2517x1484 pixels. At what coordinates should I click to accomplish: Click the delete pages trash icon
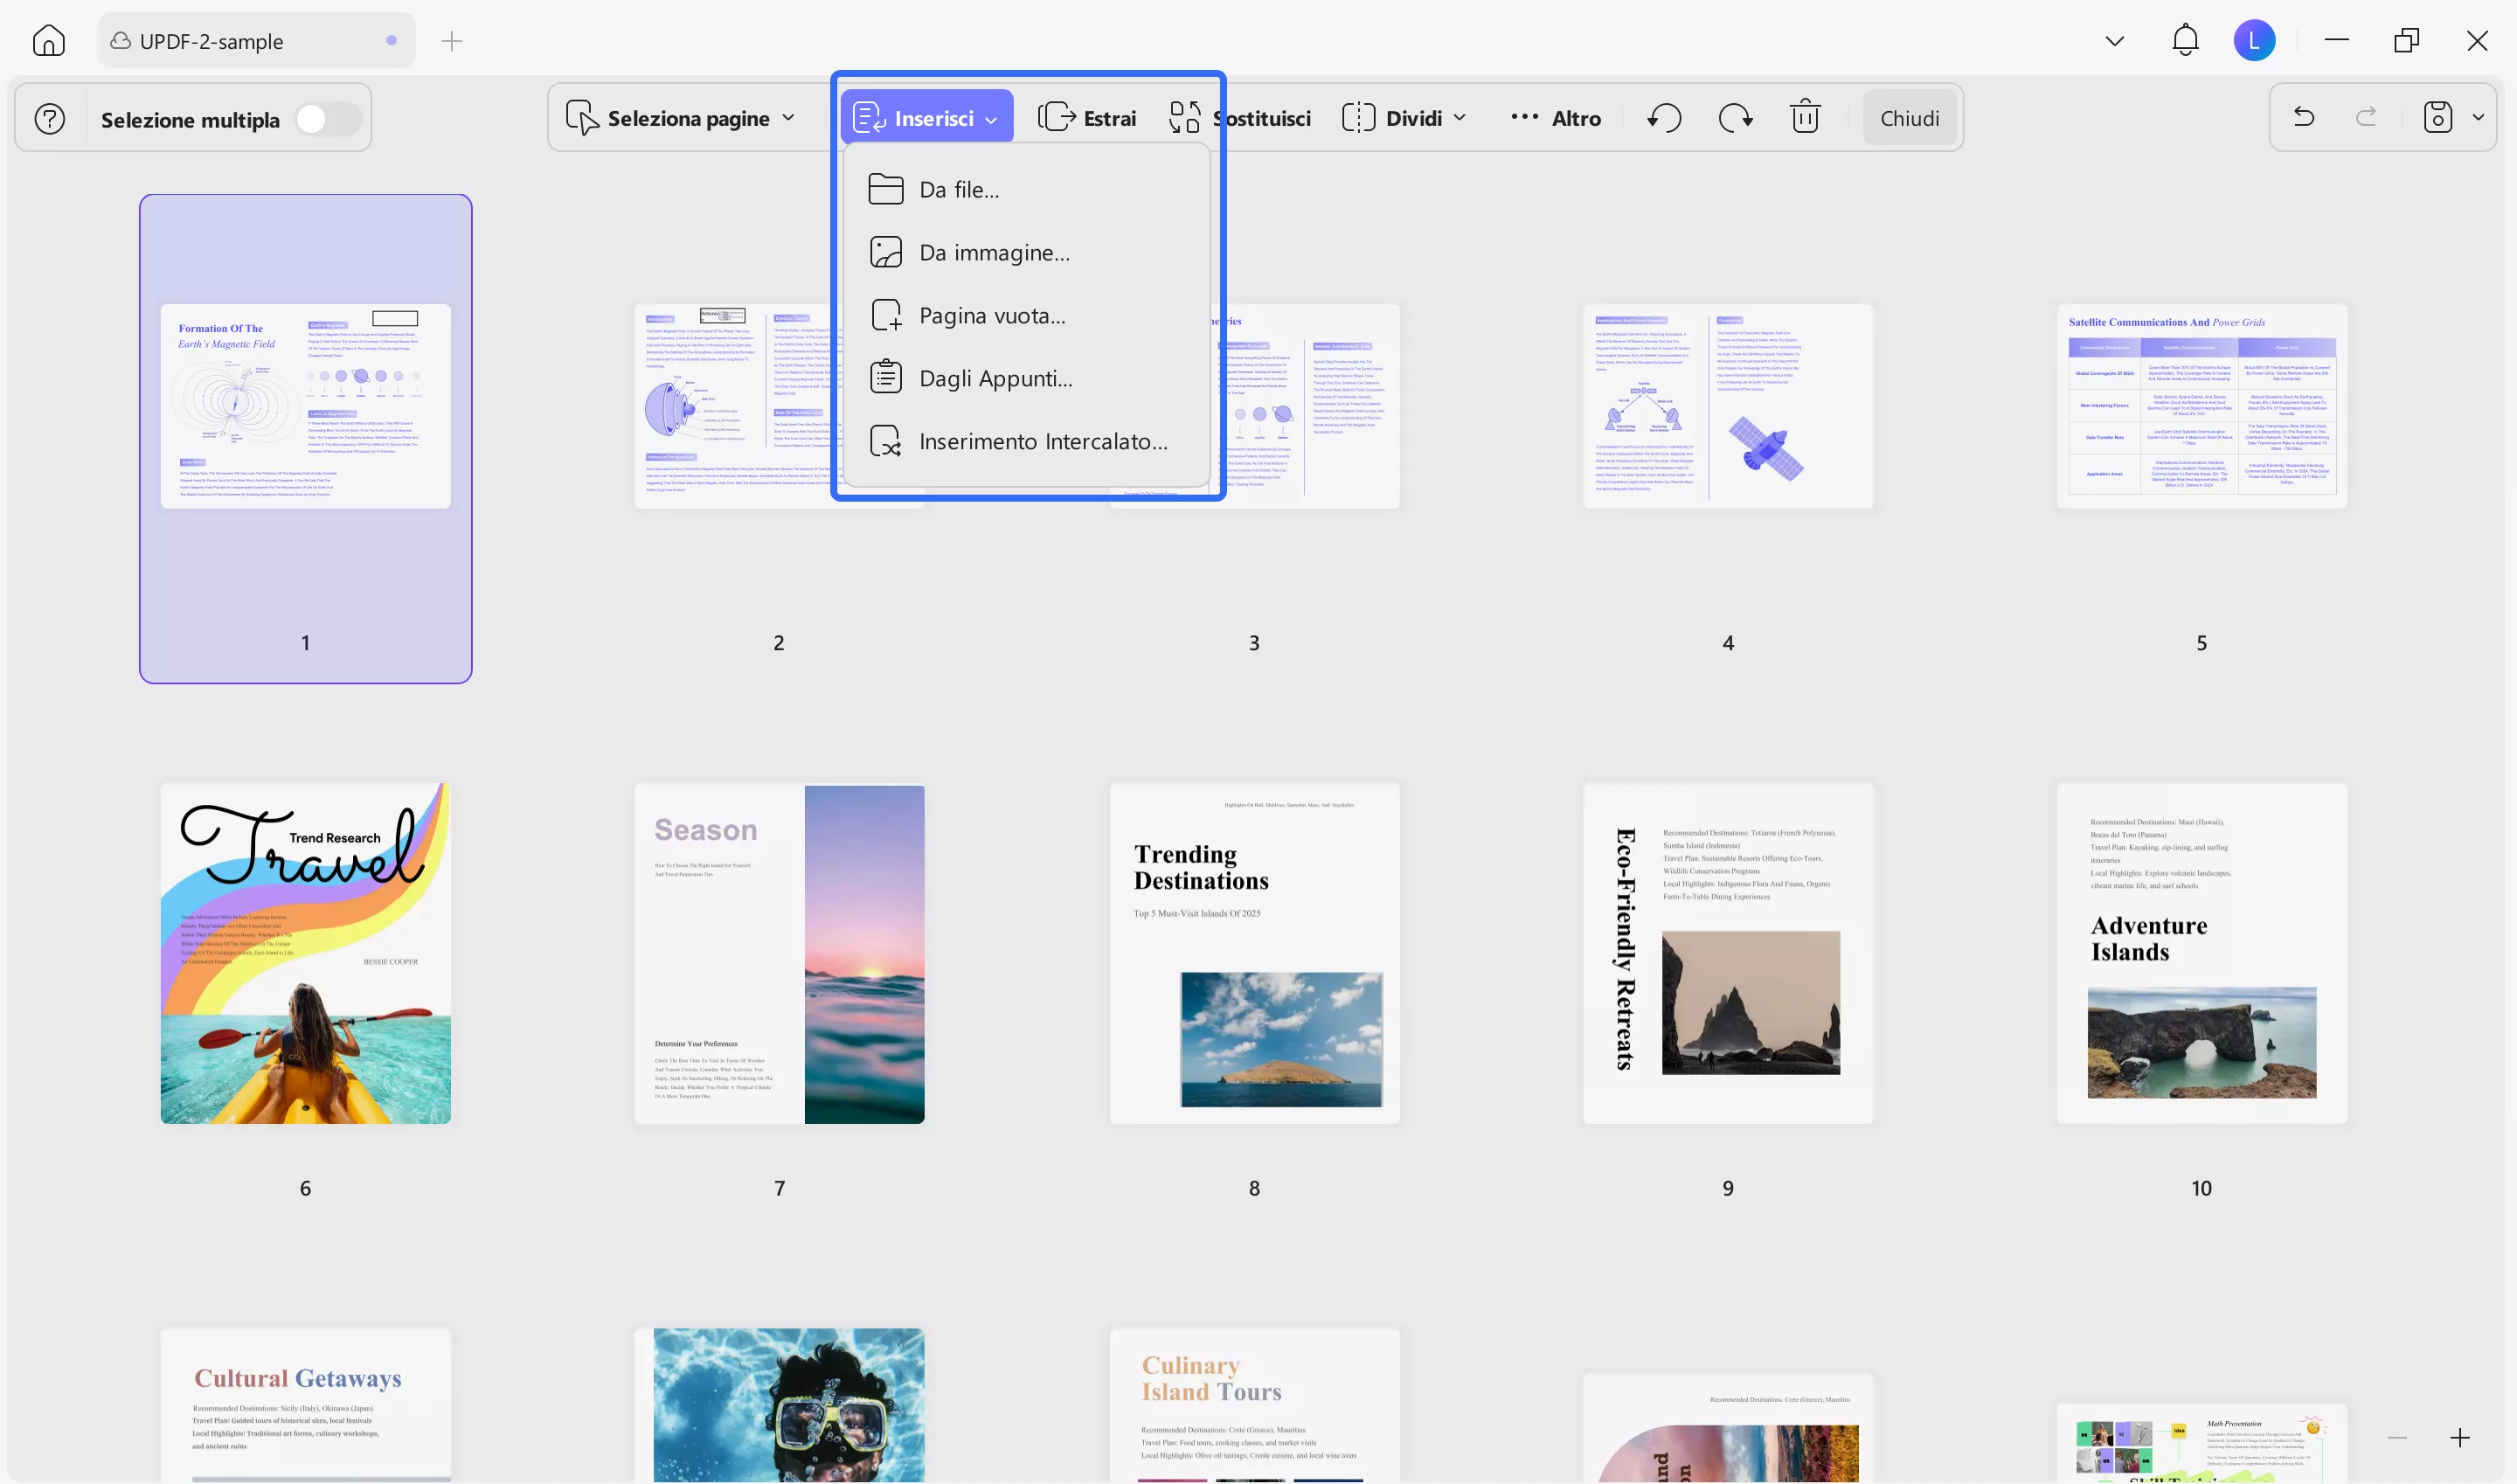(1805, 117)
